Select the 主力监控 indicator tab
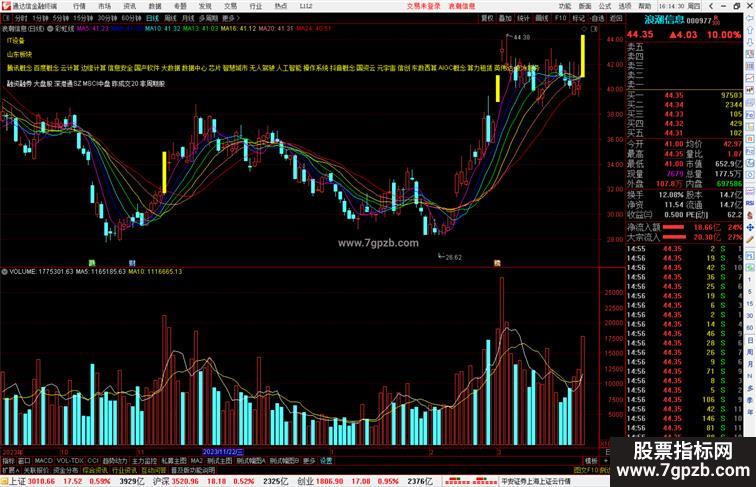Viewport: 756px width, 487px height. coord(144,461)
